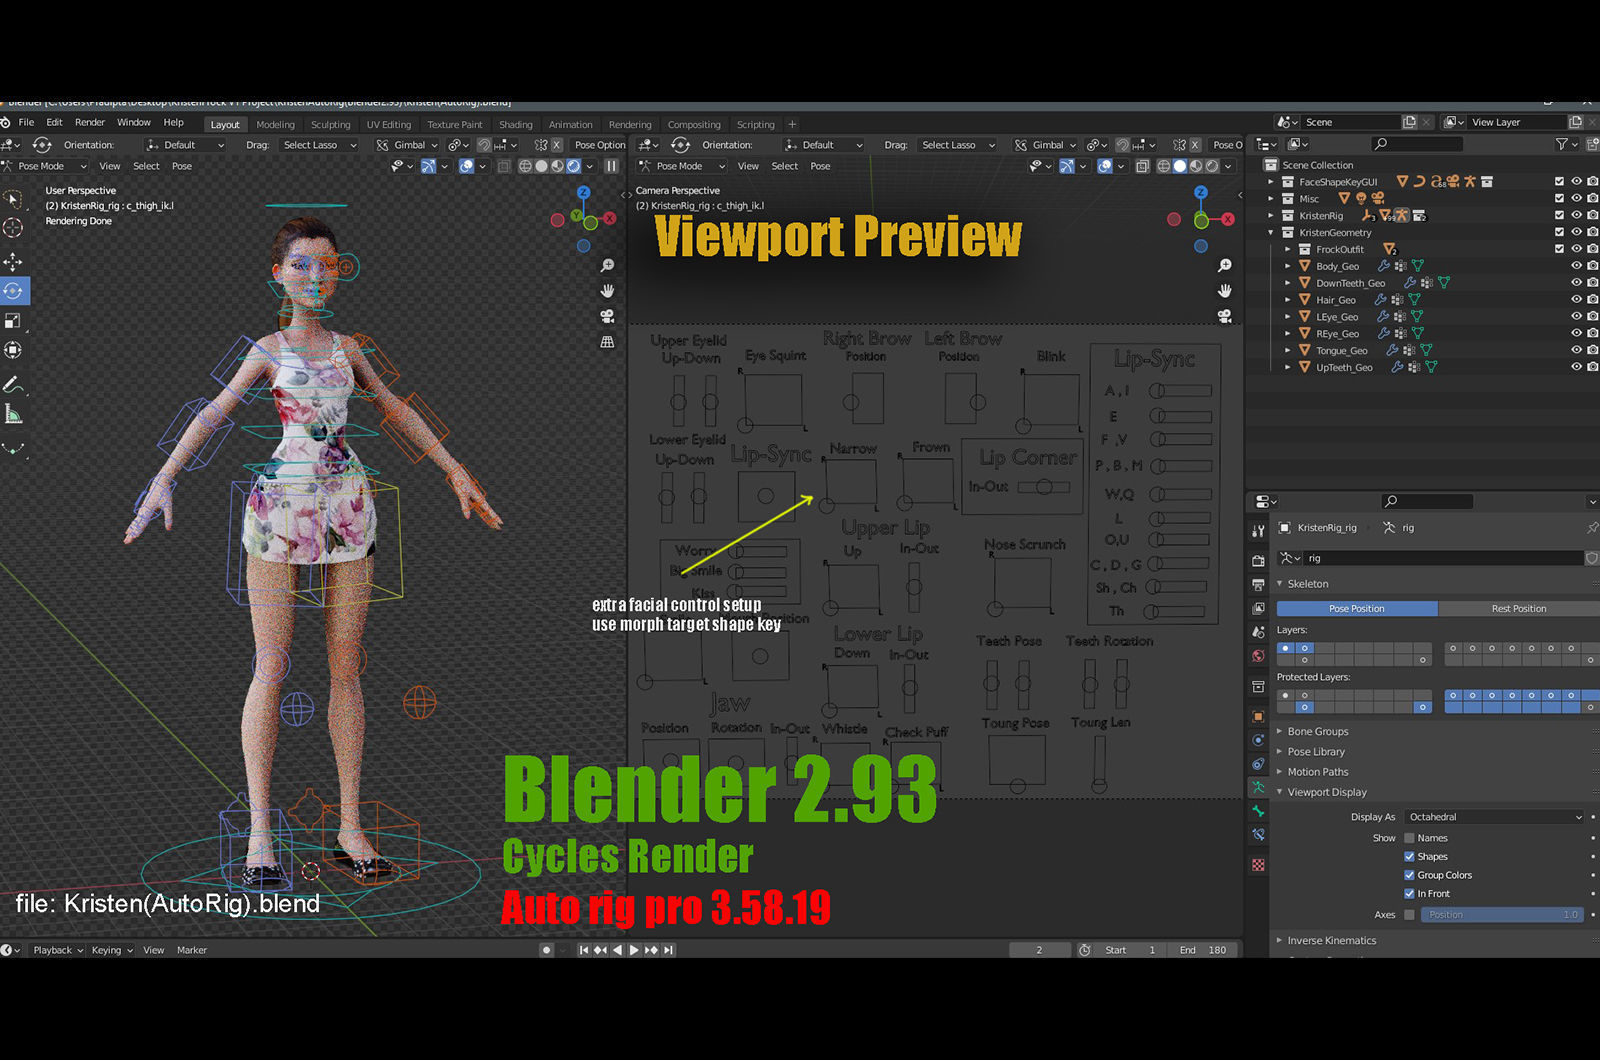Viewport: 1600px width, 1060px height.
Task: Expand the Bone Groups panel
Action: pyautogui.click(x=1317, y=732)
